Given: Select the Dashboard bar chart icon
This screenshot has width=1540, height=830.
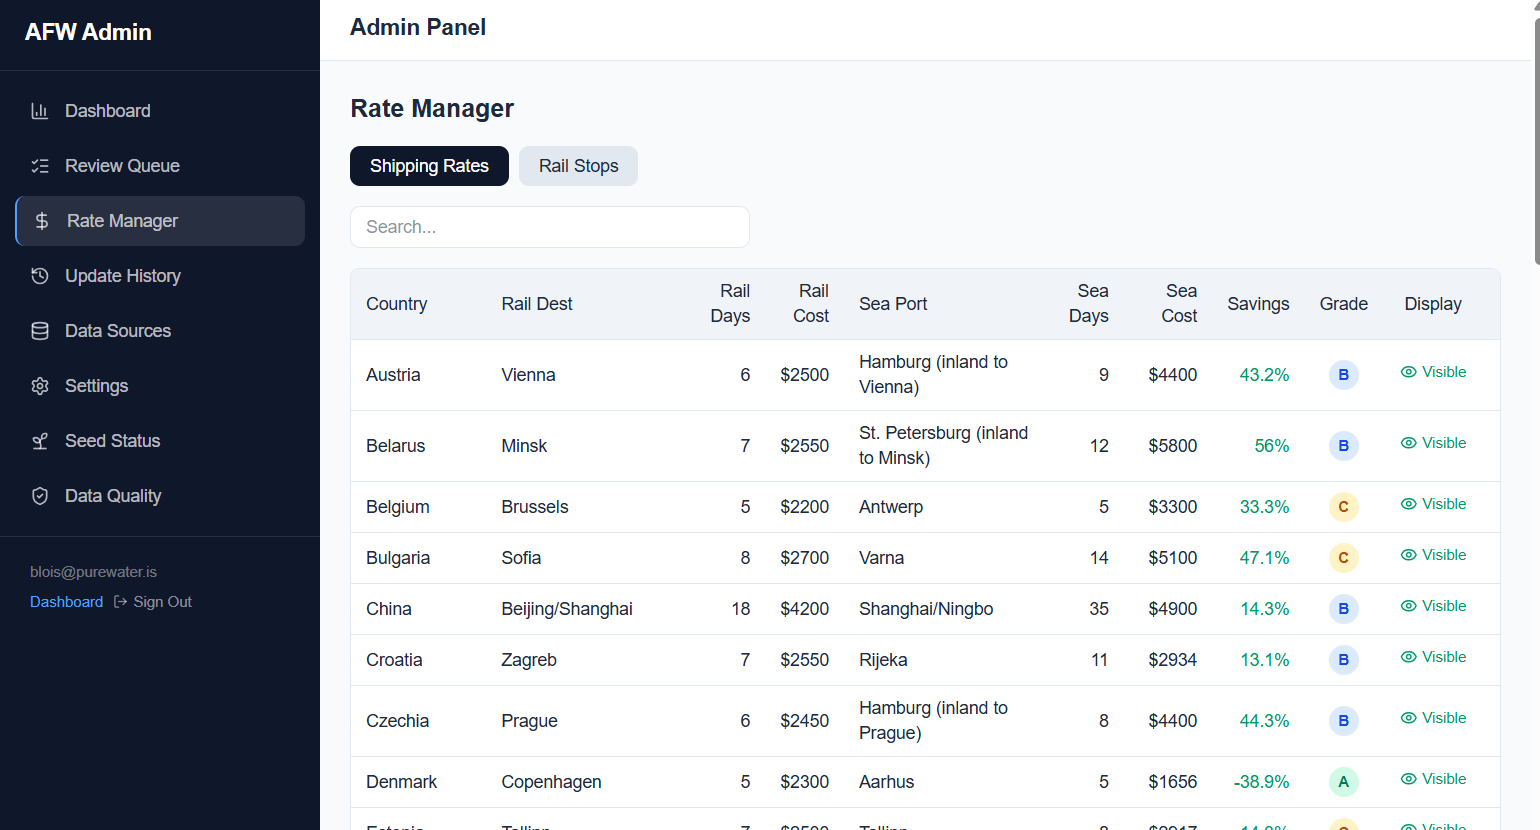Looking at the screenshot, I should pos(39,110).
